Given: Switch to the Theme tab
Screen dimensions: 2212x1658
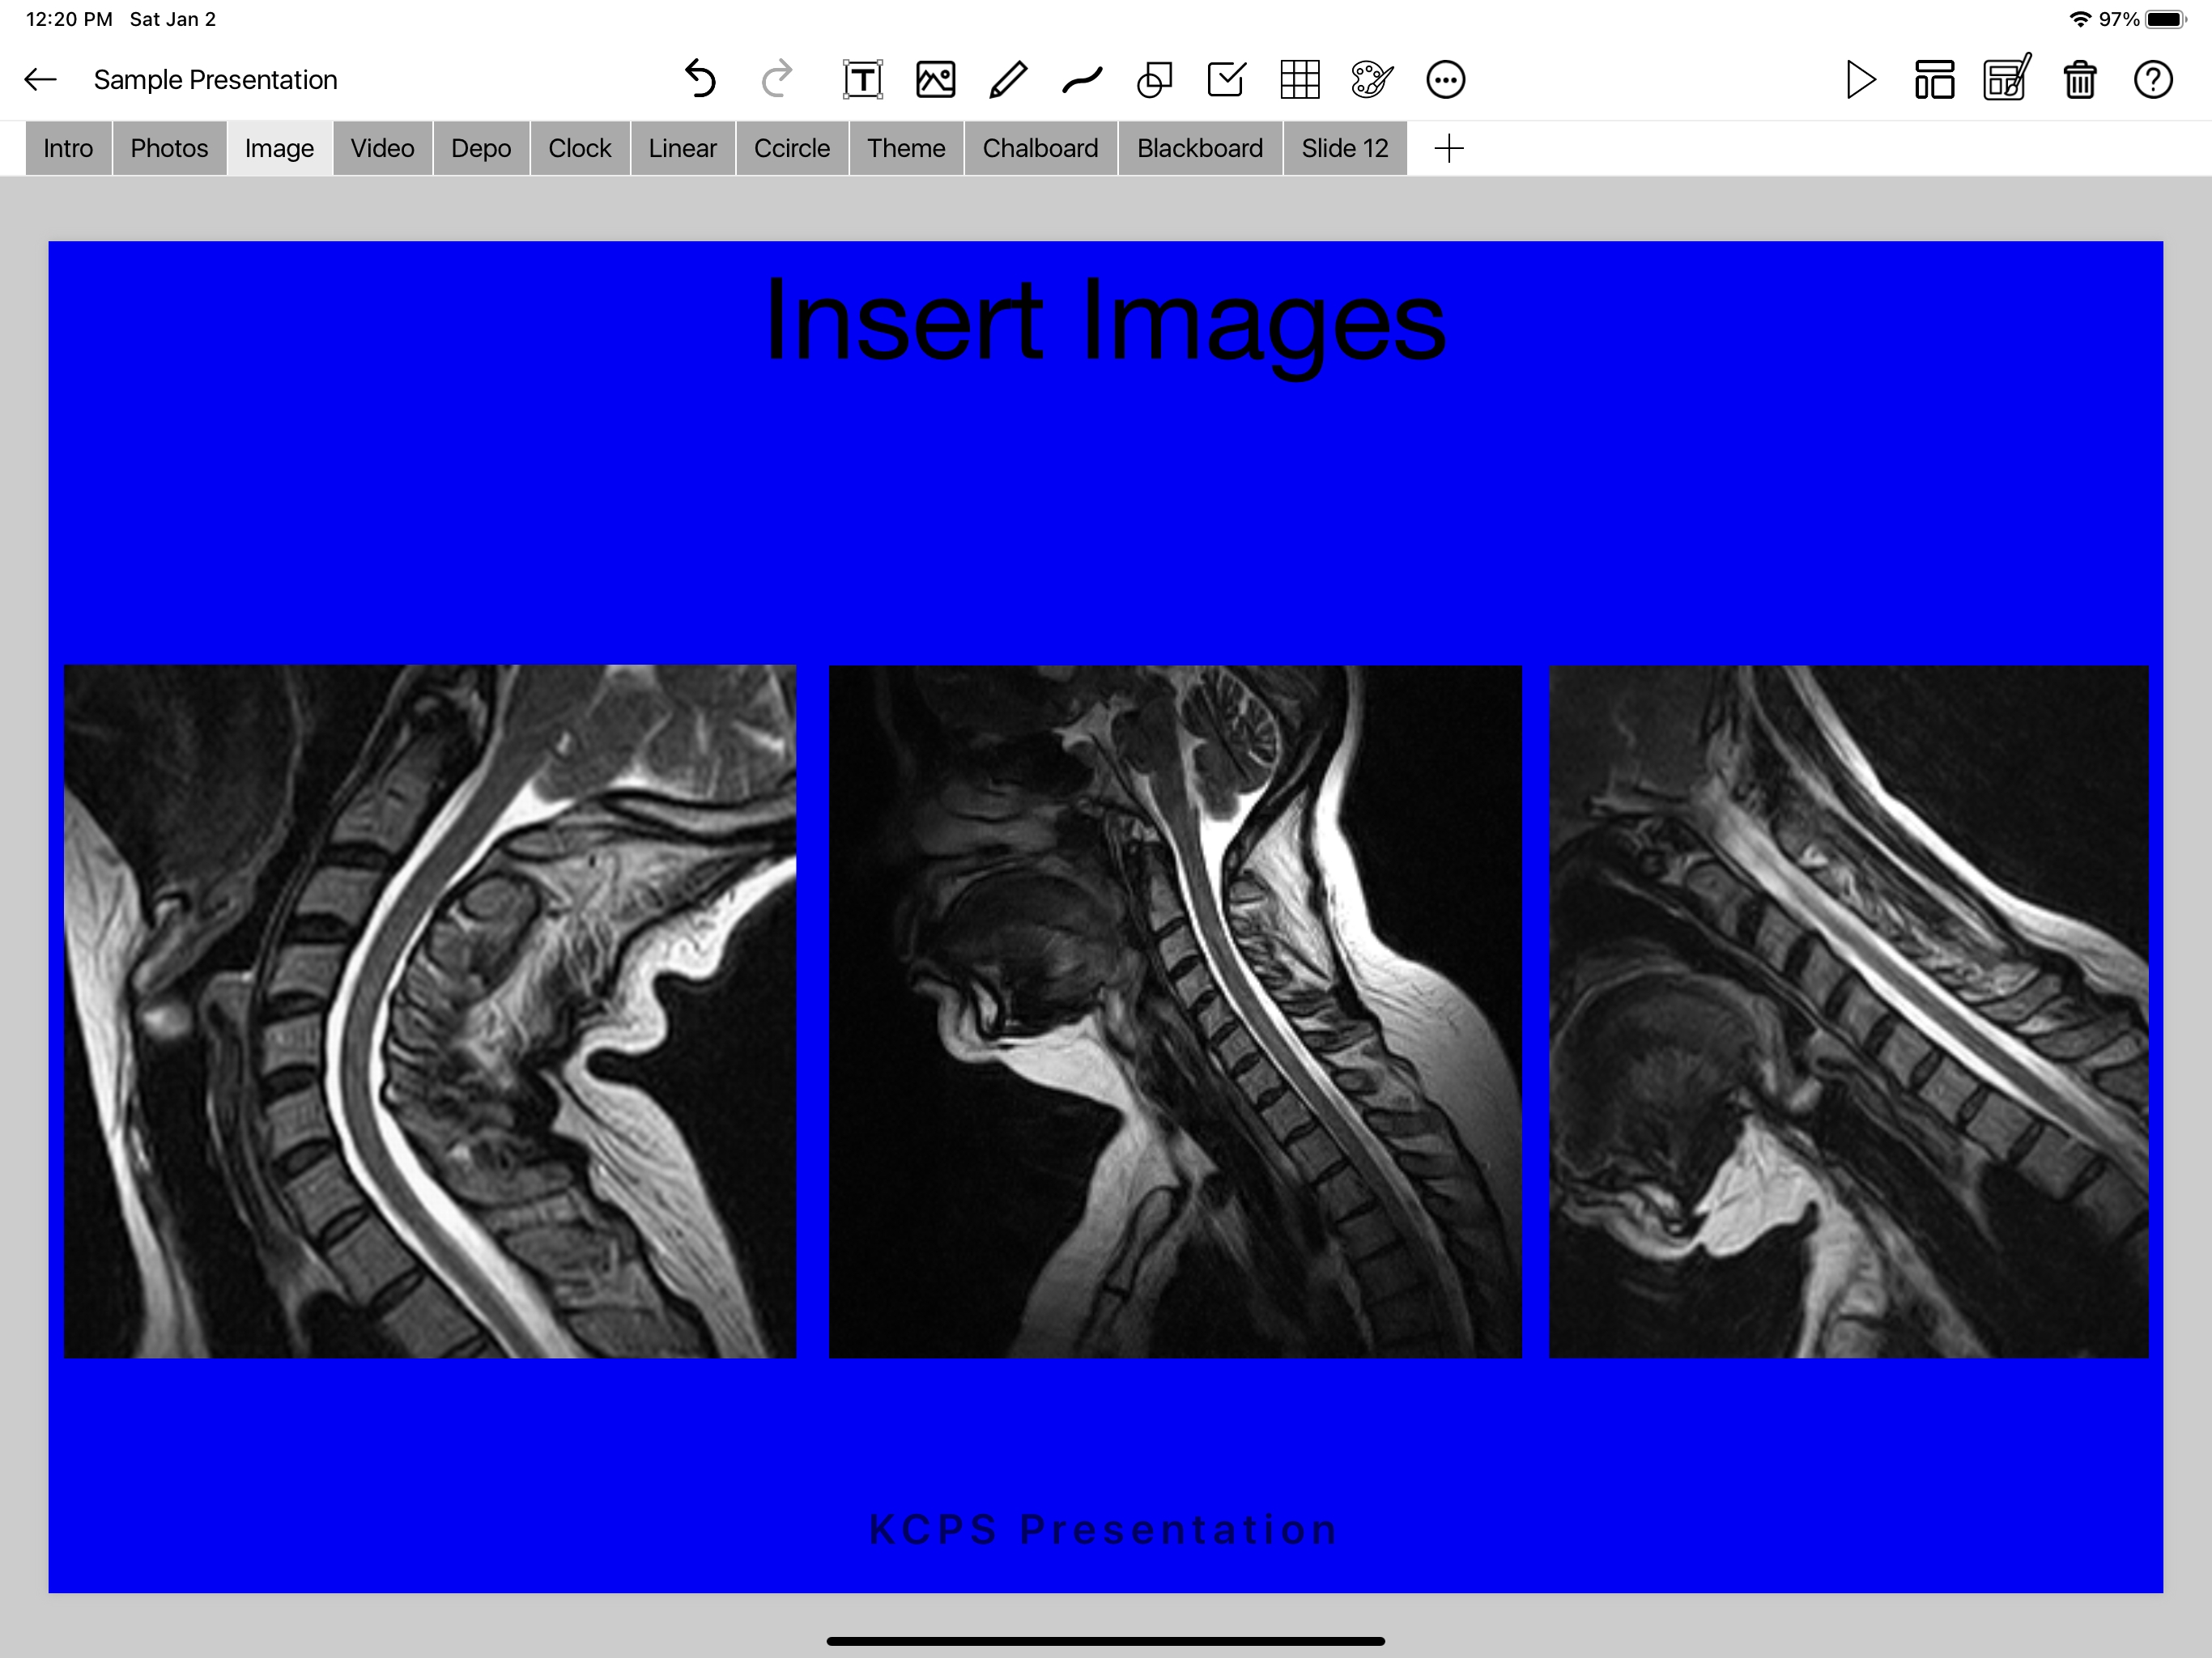Looking at the screenshot, I should coord(906,149).
